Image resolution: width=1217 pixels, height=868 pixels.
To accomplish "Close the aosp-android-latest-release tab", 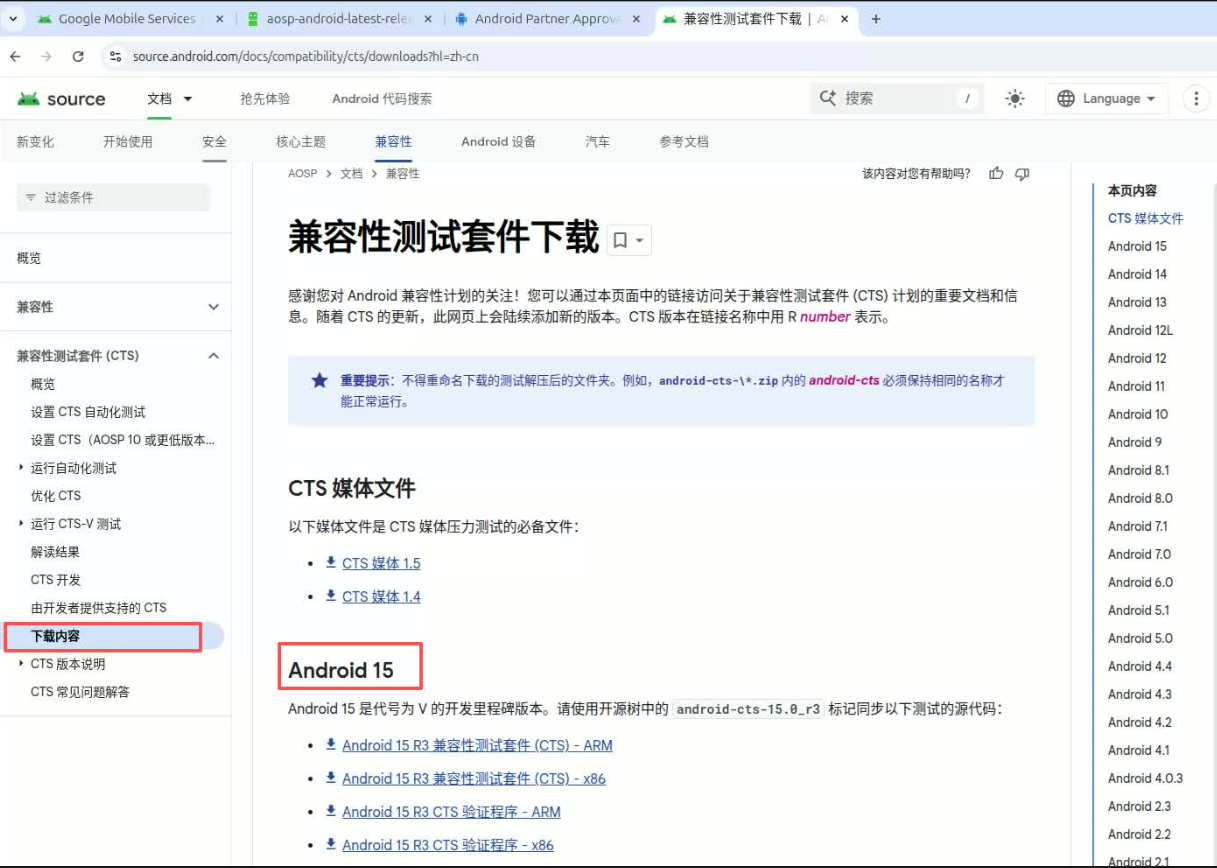I will (429, 19).
